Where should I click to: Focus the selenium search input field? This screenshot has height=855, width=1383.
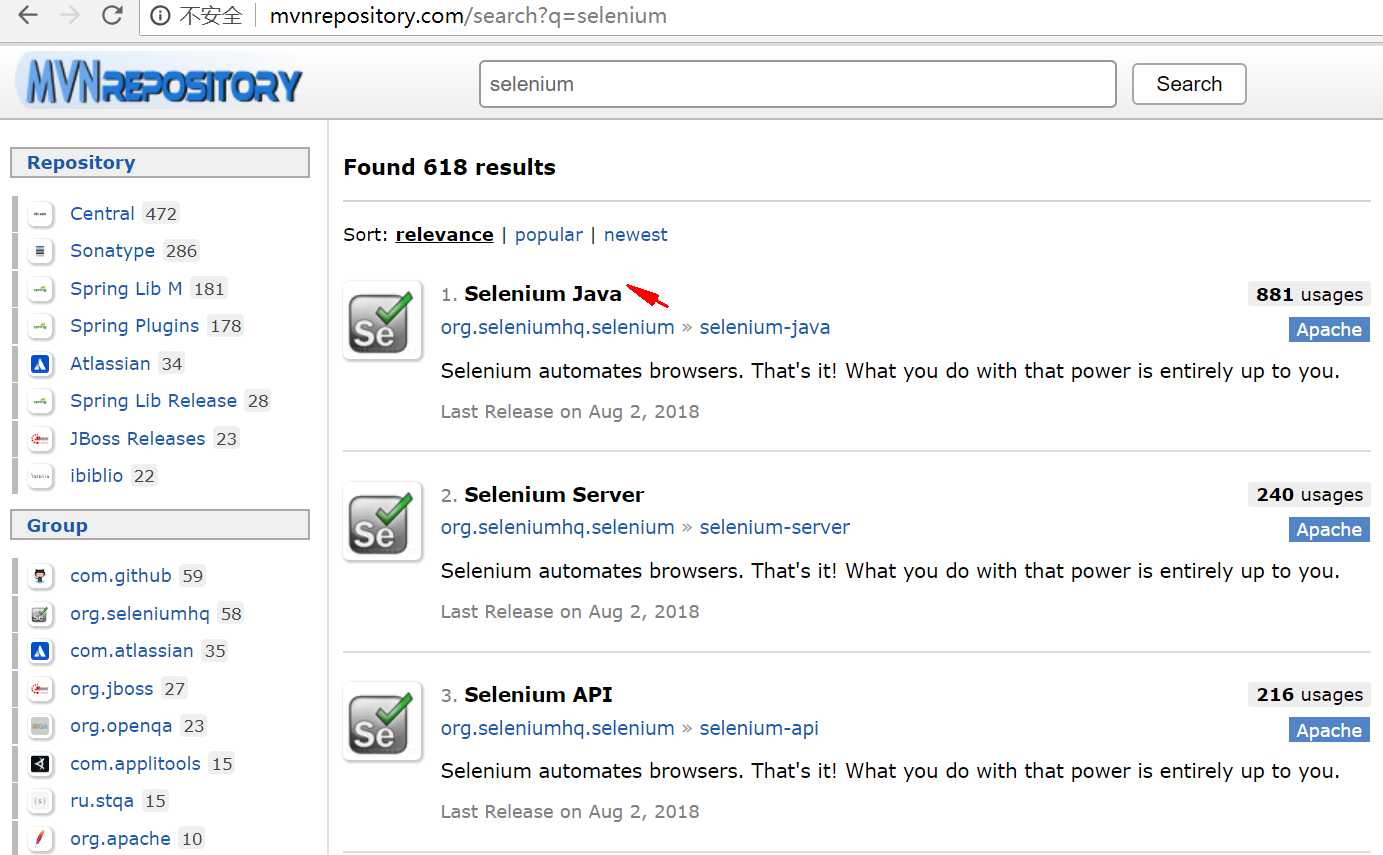[797, 84]
